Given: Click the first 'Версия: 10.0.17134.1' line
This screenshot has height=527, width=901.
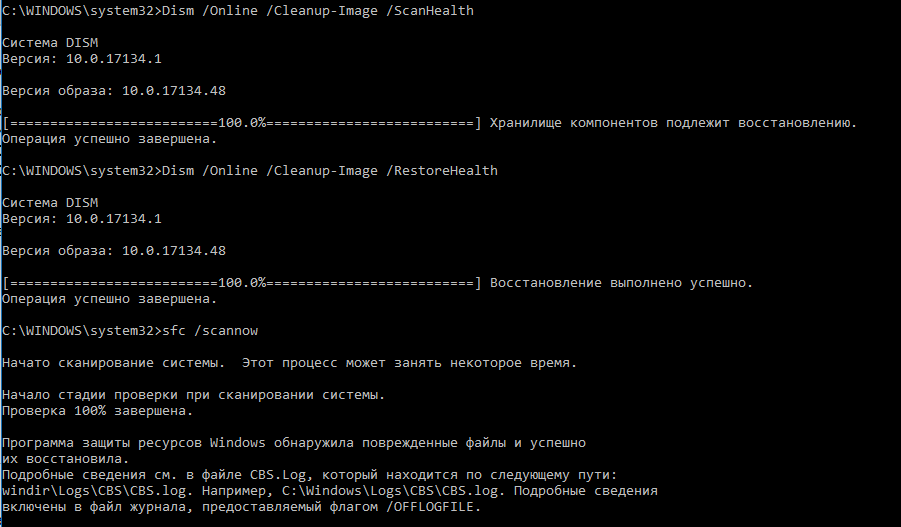Looking at the screenshot, I should [82, 59].
